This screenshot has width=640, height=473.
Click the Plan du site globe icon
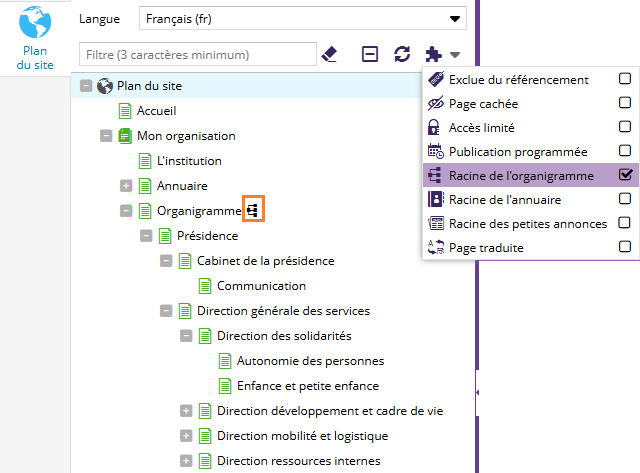click(x=37, y=20)
